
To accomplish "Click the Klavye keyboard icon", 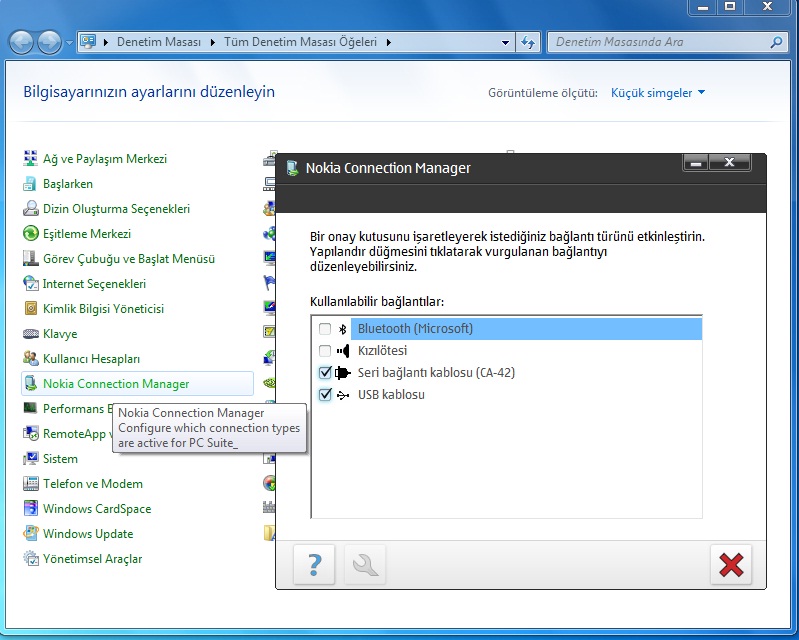I will pos(31,334).
